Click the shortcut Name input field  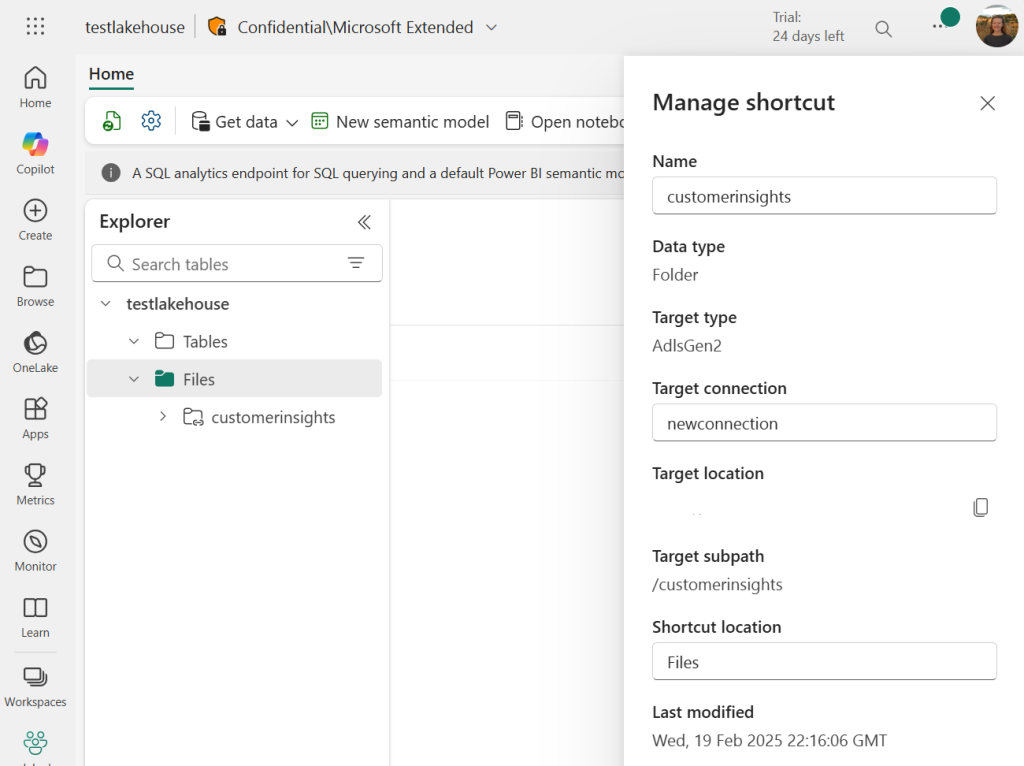[x=824, y=196]
